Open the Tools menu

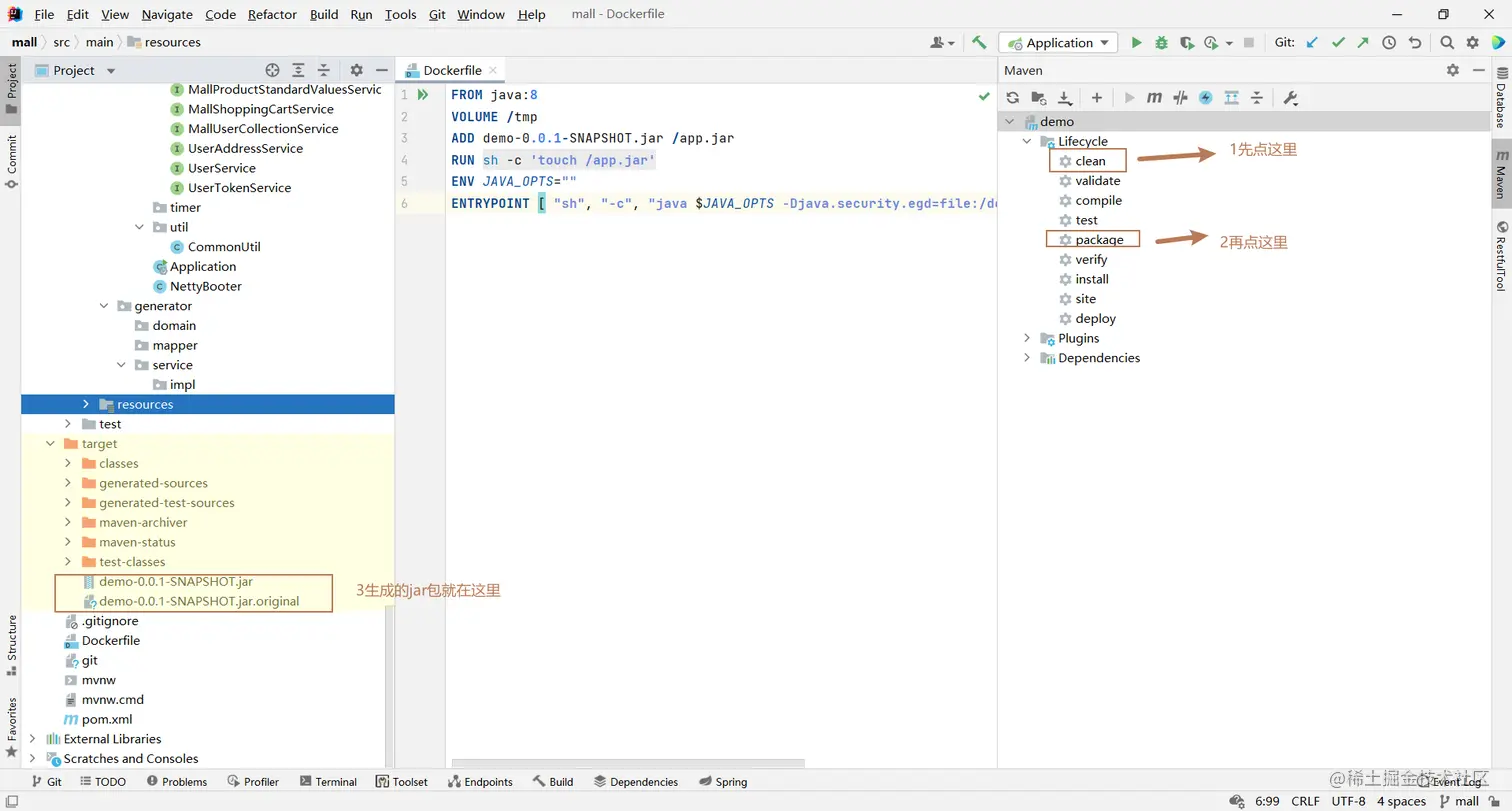400,15
